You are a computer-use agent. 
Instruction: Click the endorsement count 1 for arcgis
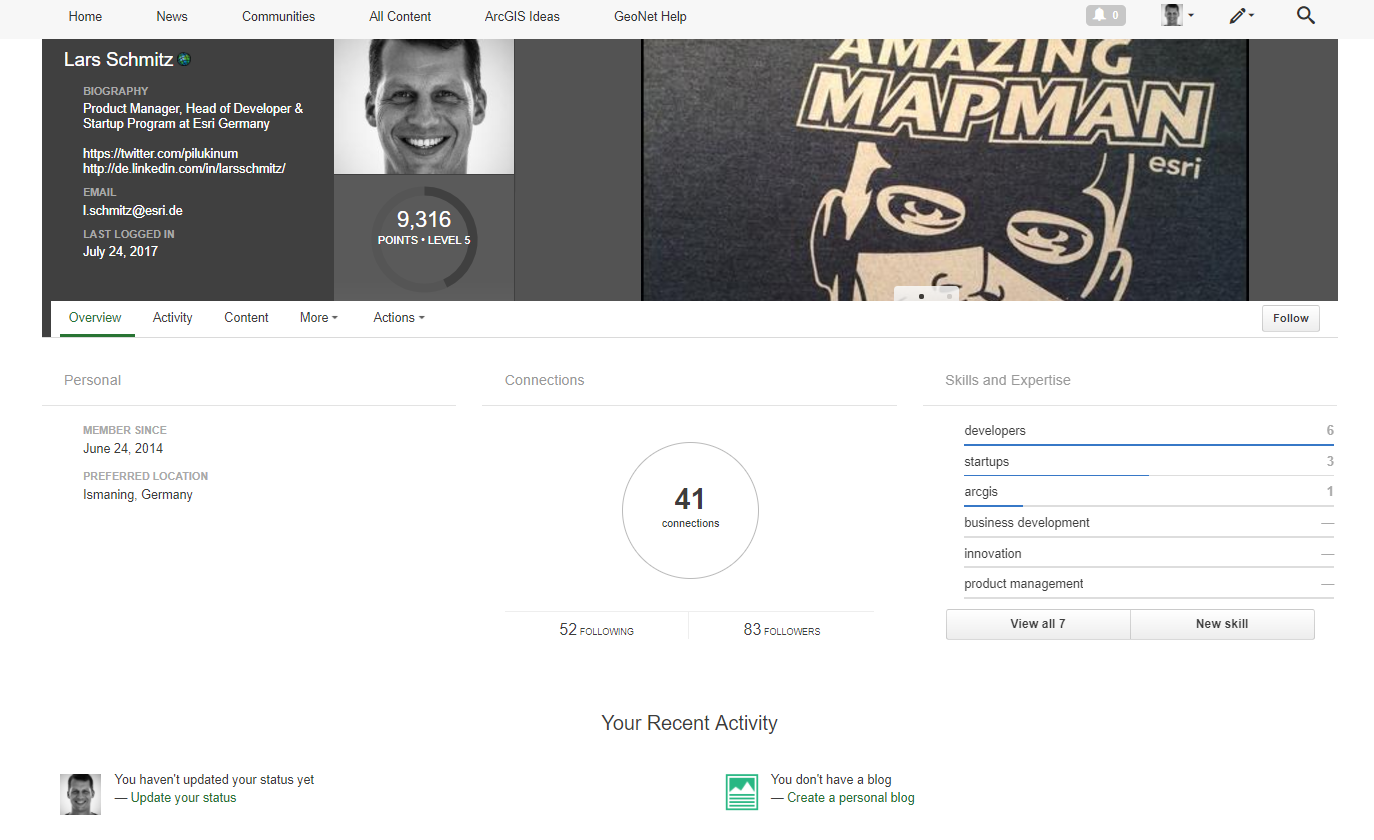click(1330, 492)
